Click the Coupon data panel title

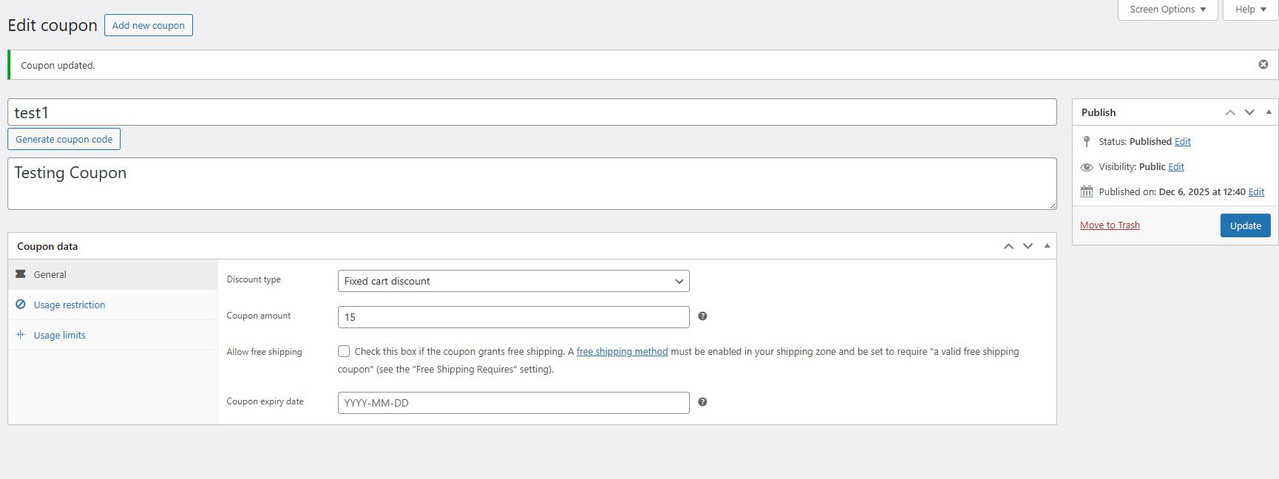47,246
